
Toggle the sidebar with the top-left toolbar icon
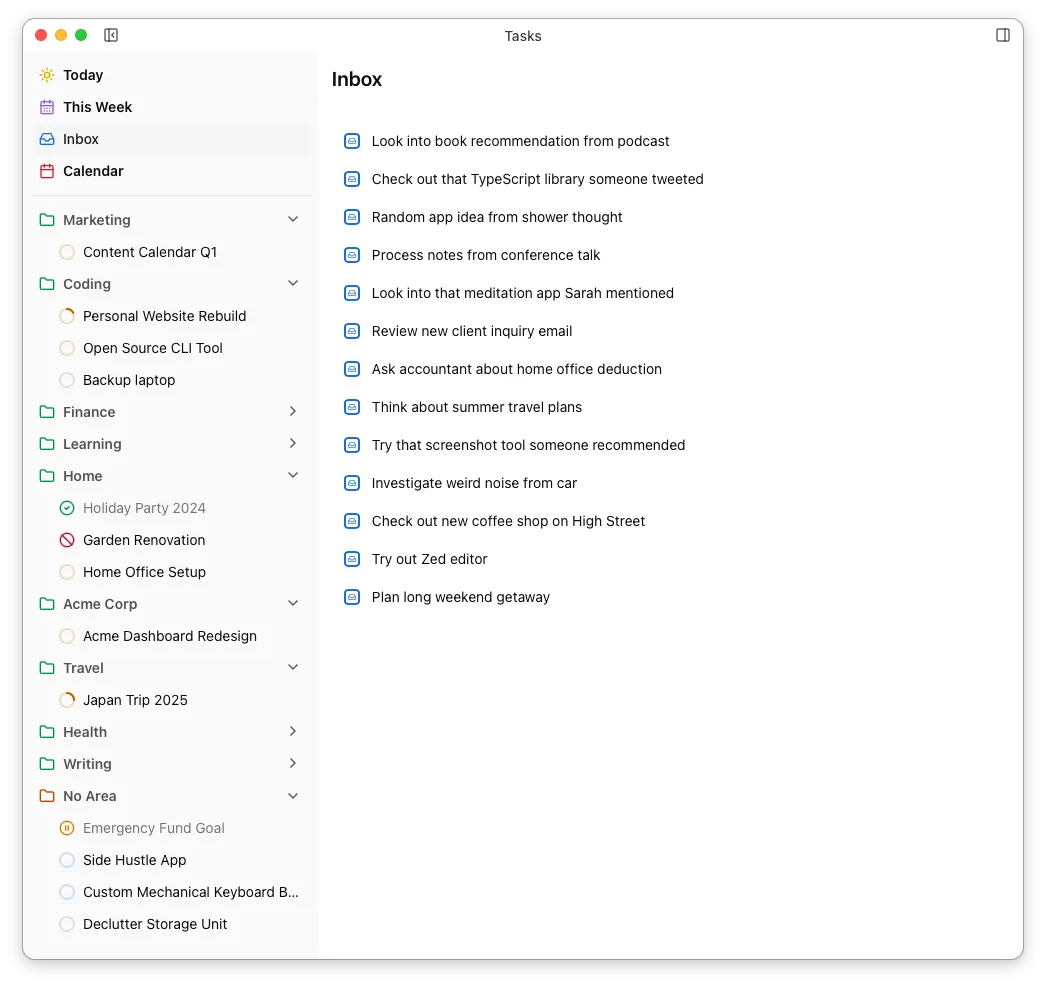pyautogui.click(x=110, y=34)
